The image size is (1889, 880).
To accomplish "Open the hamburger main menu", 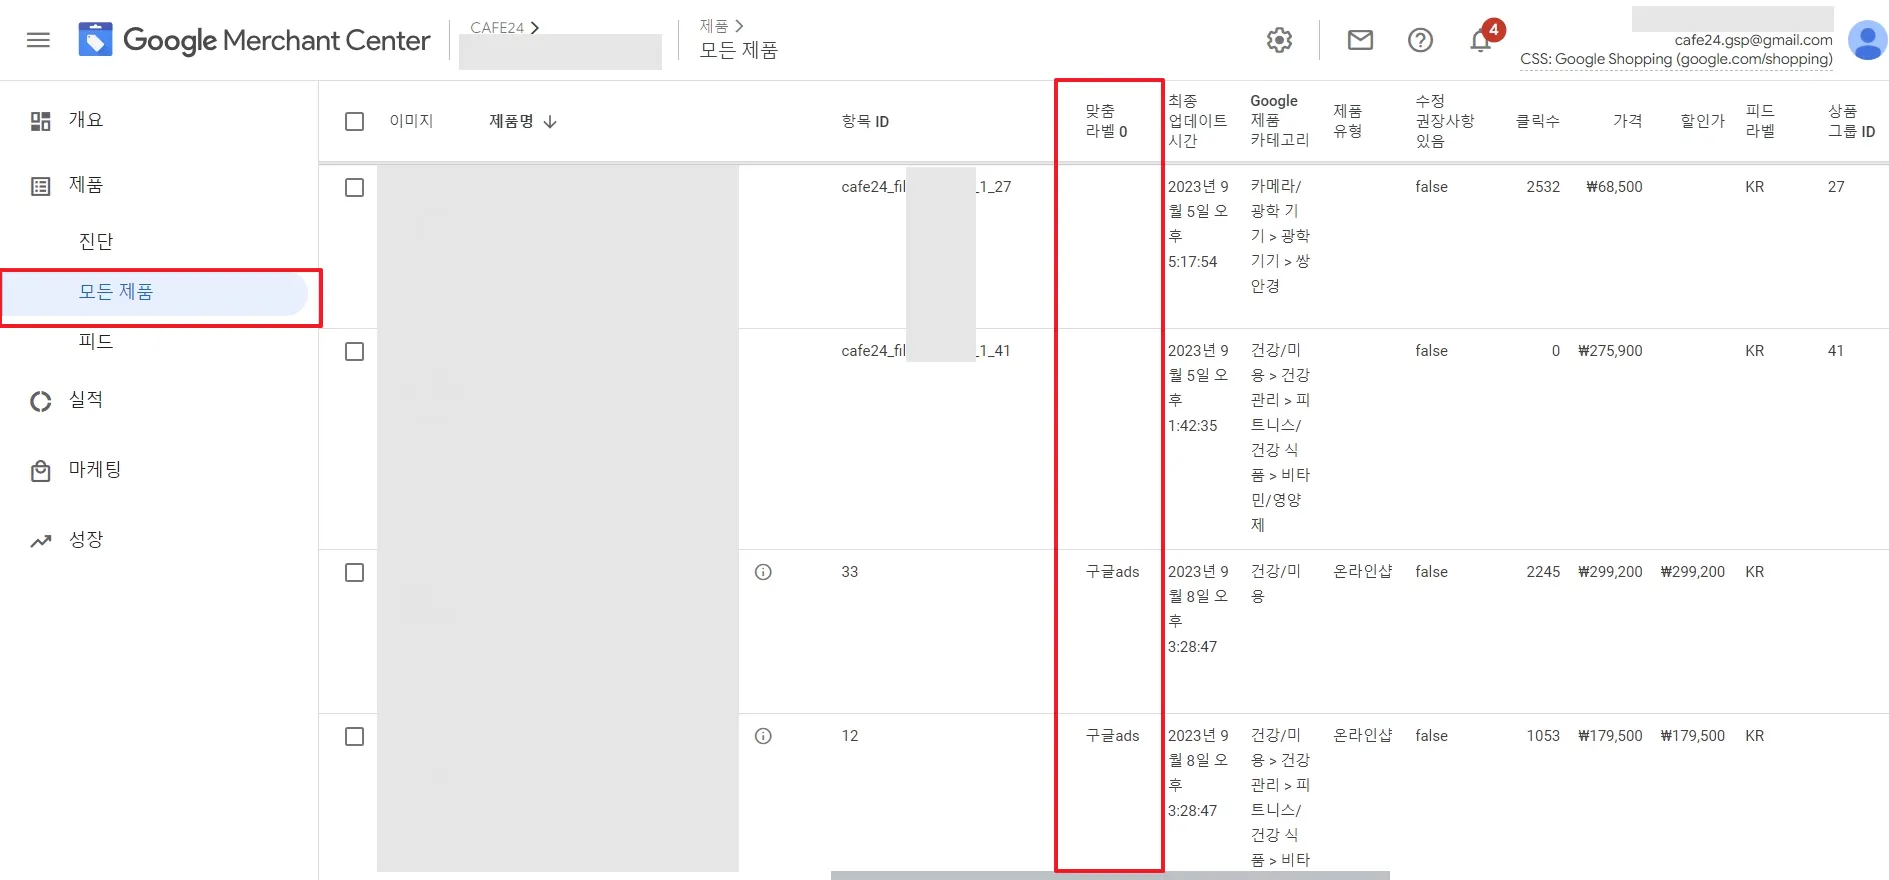I will click(x=38, y=40).
